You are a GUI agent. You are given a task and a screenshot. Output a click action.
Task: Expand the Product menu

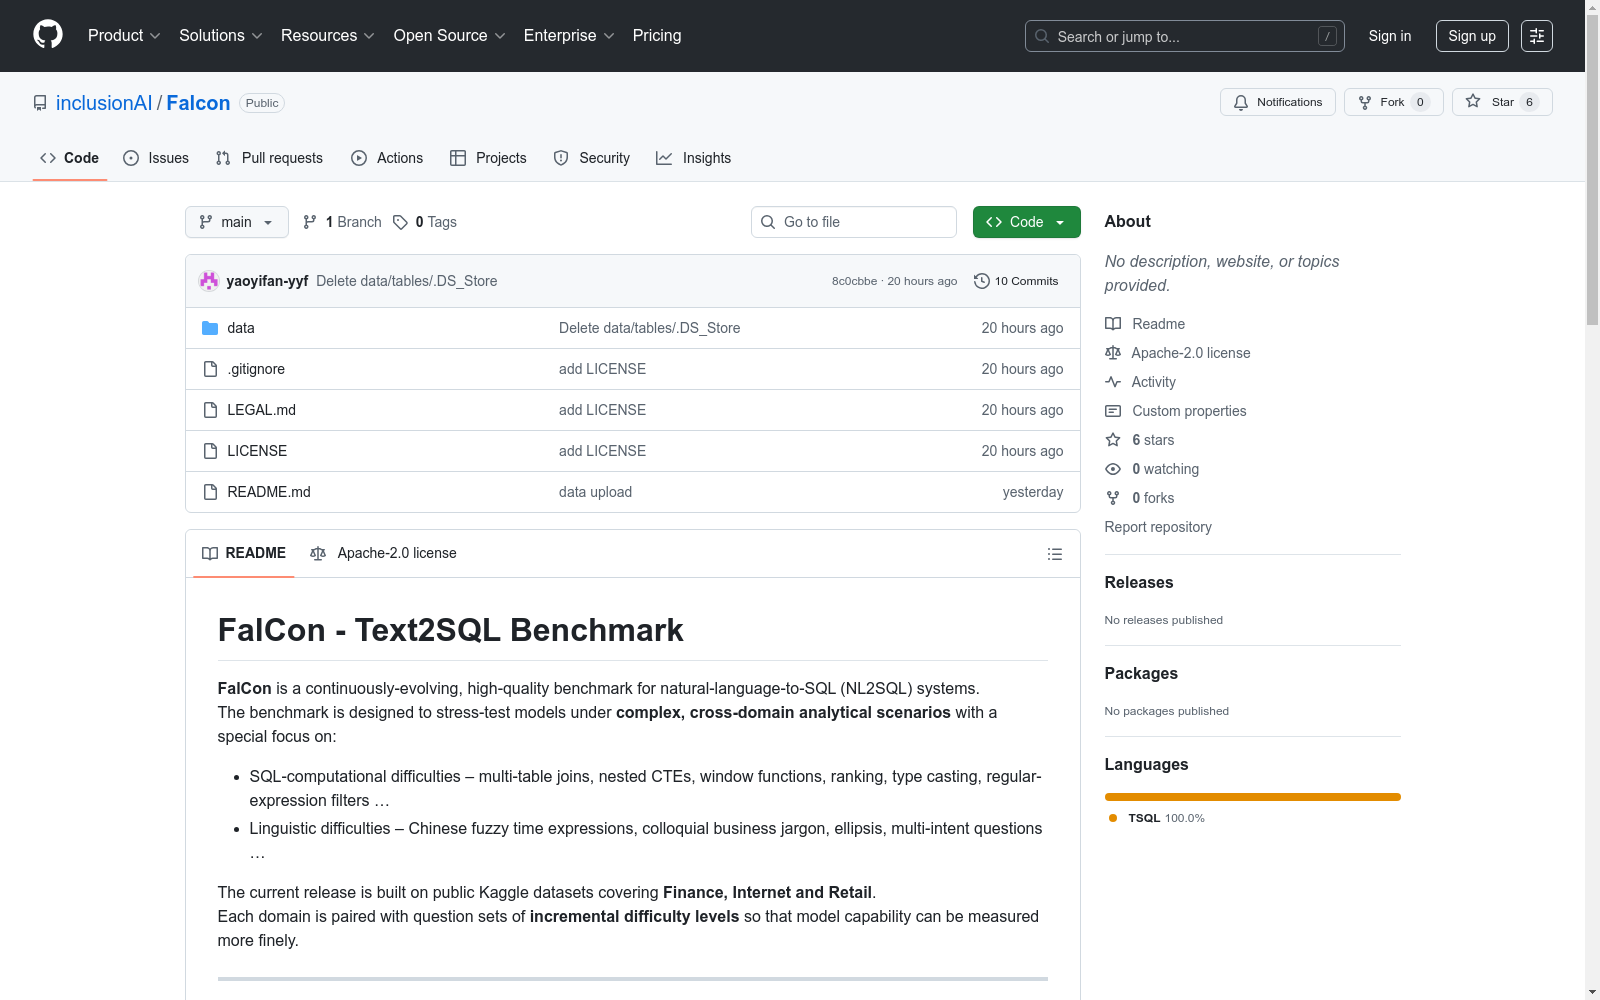[124, 36]
